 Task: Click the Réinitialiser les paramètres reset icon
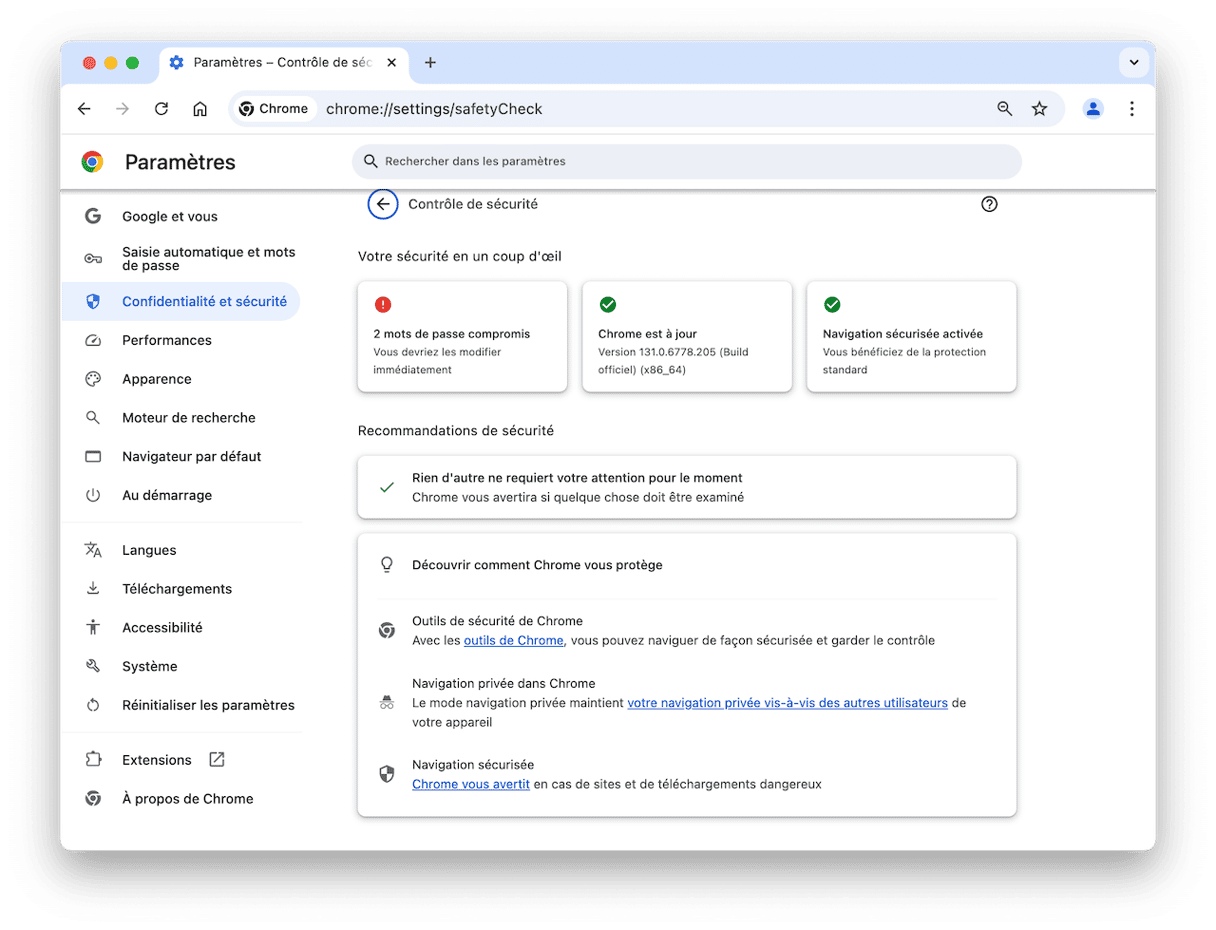point(93,705)
